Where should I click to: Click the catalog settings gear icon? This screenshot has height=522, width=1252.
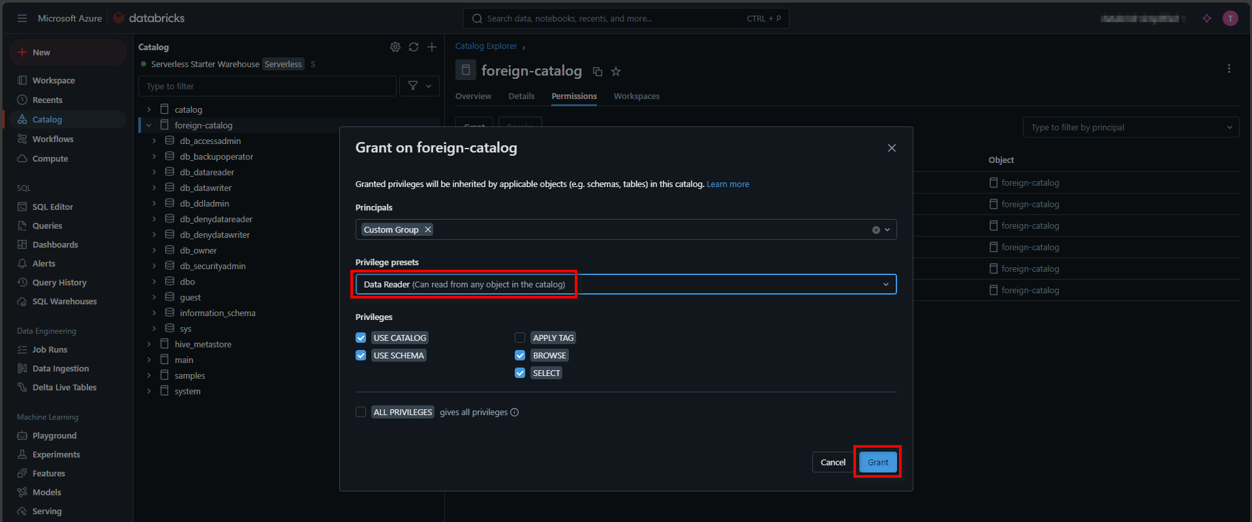point(395,47)
